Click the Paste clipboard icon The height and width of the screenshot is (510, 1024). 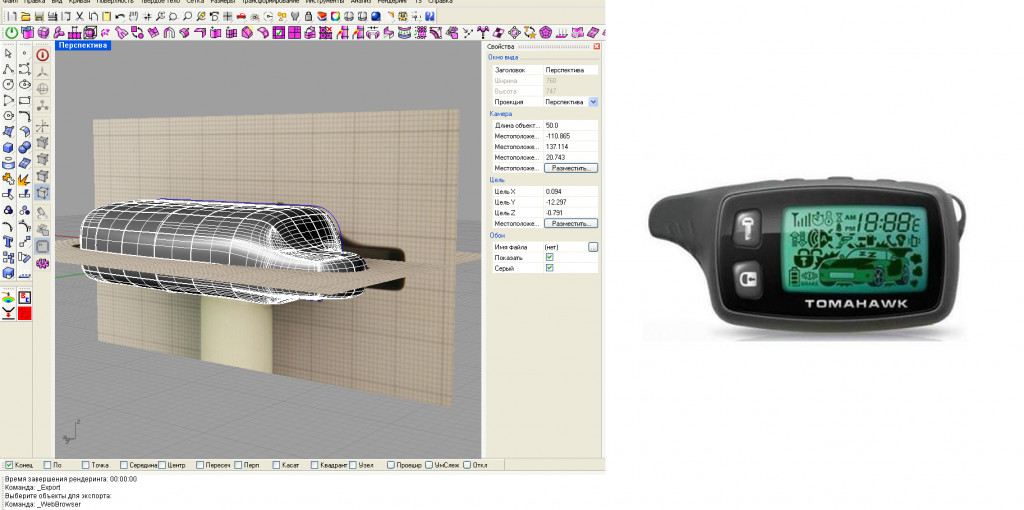click(106, 16)
